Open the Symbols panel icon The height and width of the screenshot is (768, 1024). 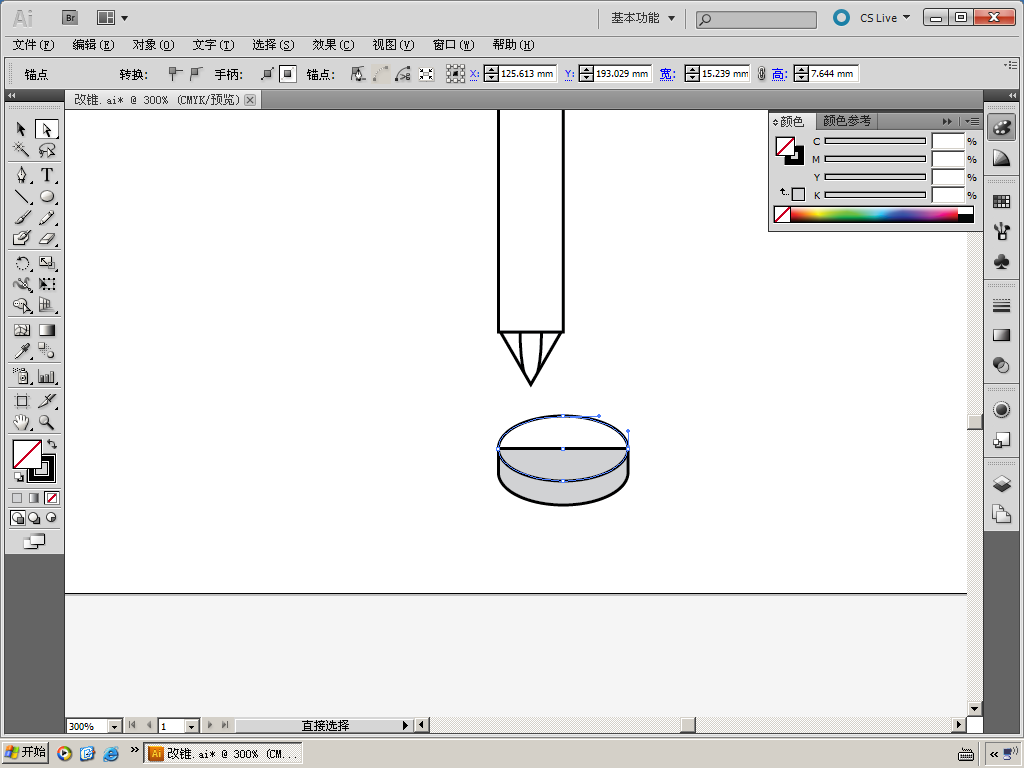click(x=1001, y=261)
